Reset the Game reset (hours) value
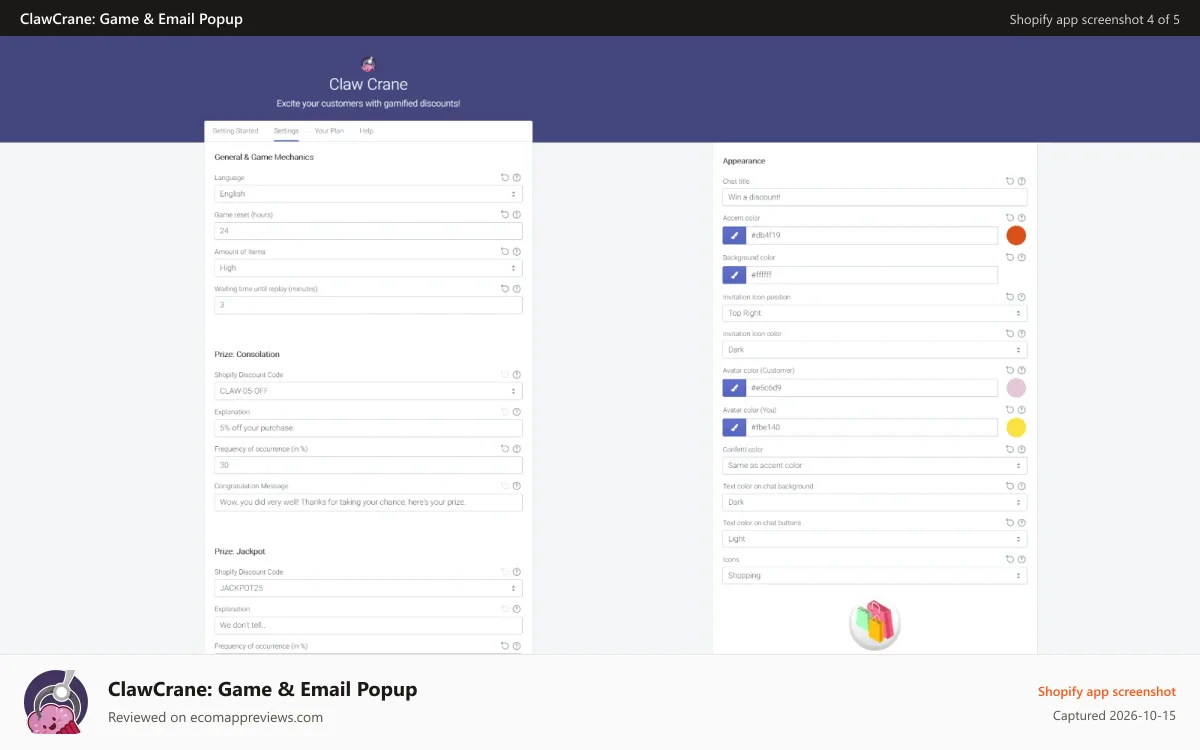The width and height of the screenshot is (1200, 750). click(x=505, y=214)
